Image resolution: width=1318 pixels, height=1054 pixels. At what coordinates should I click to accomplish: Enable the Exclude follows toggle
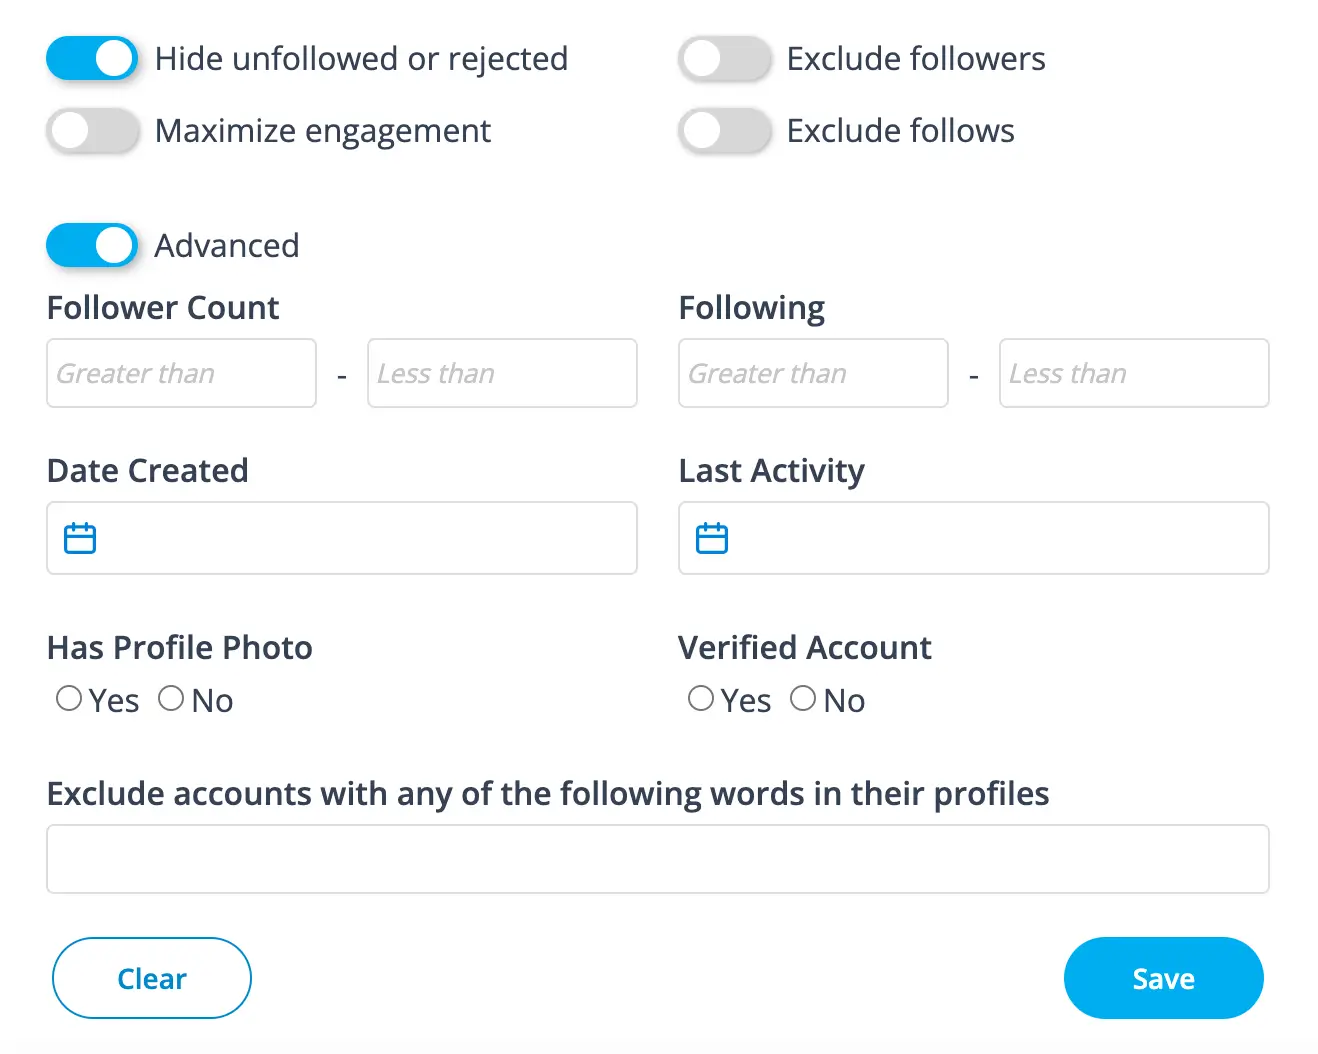click(724, 131)
